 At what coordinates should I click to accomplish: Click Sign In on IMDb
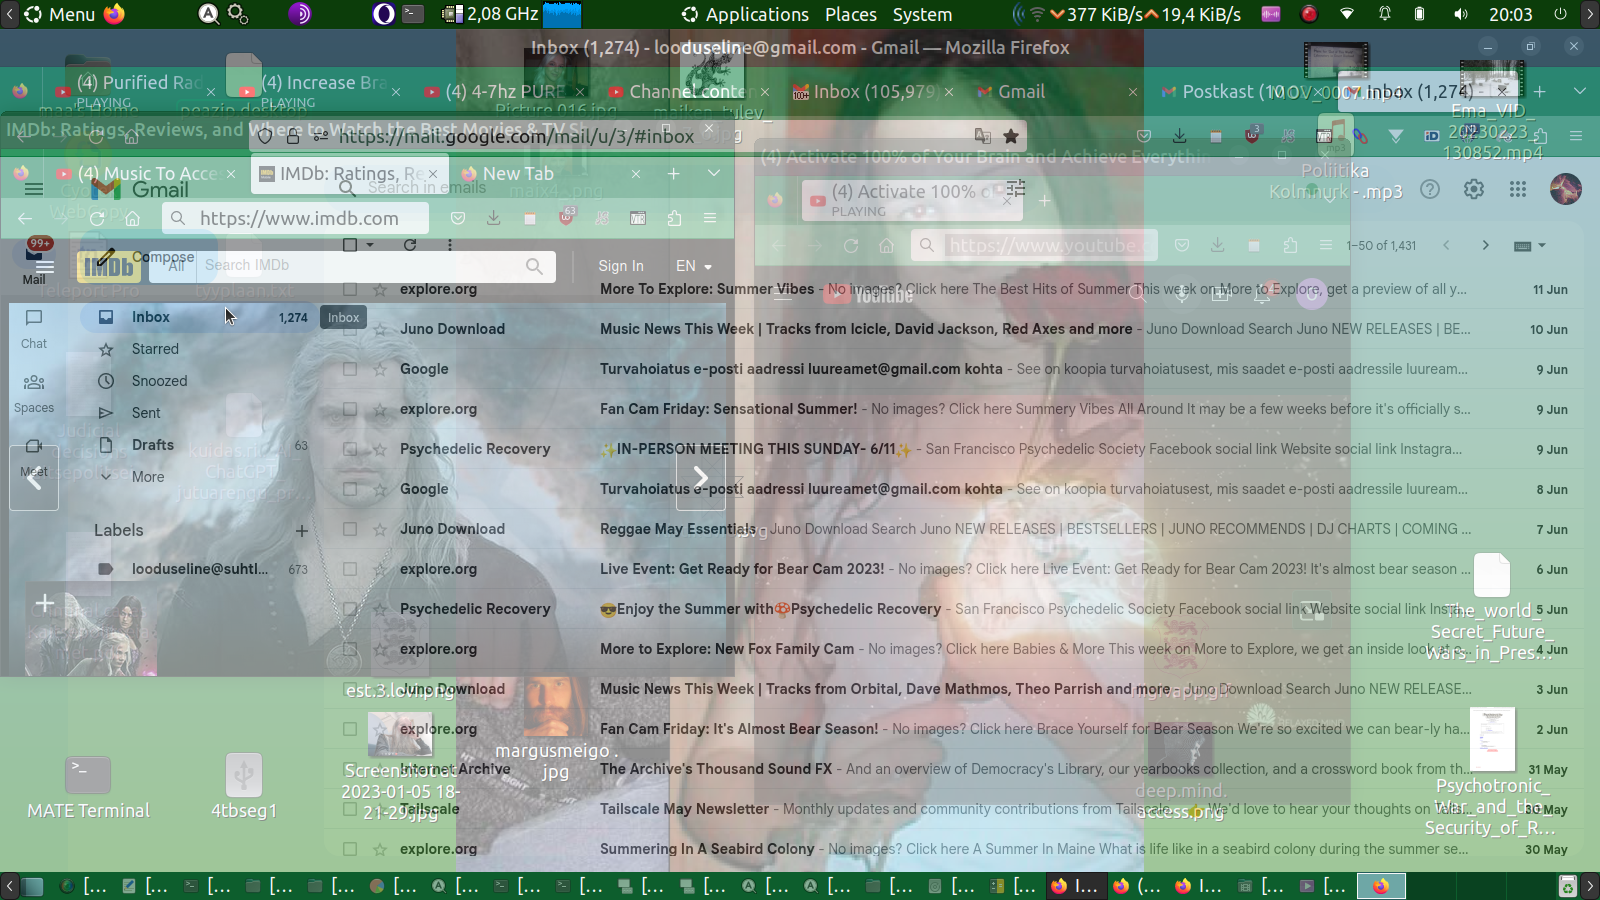pyautogui.click(x=621, y=266)
